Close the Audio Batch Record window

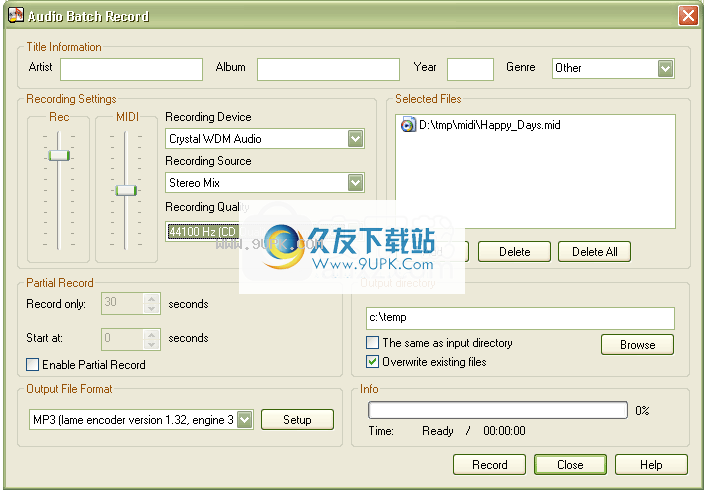pos(688,15)
